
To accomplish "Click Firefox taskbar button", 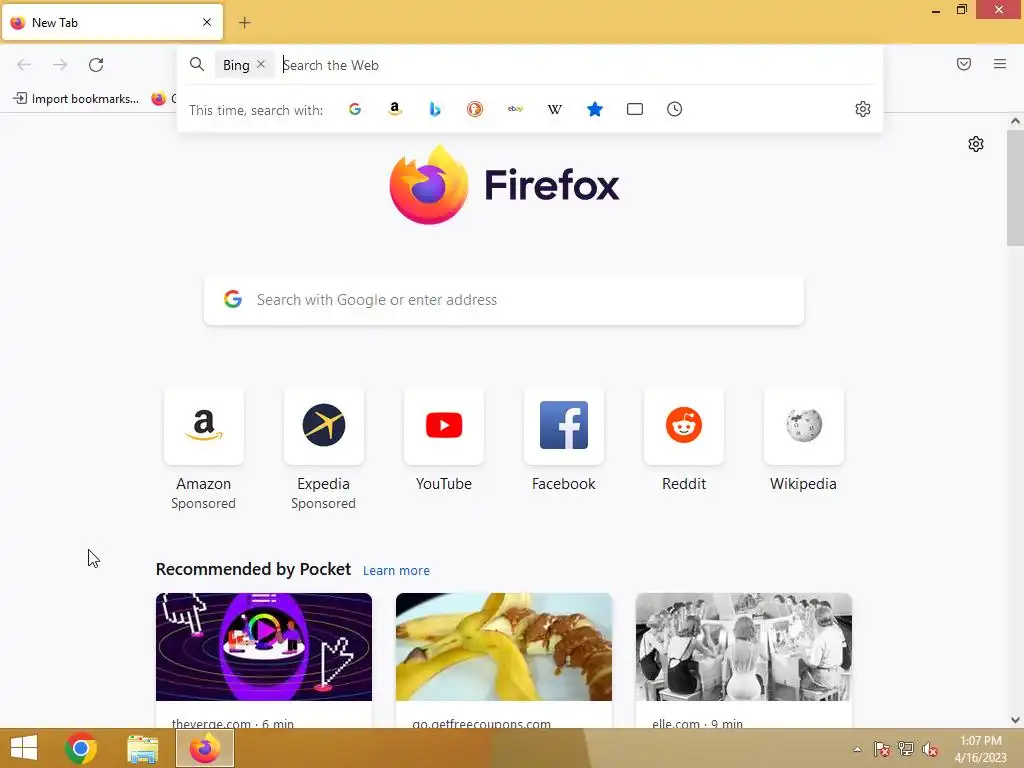I will point(205,748).
